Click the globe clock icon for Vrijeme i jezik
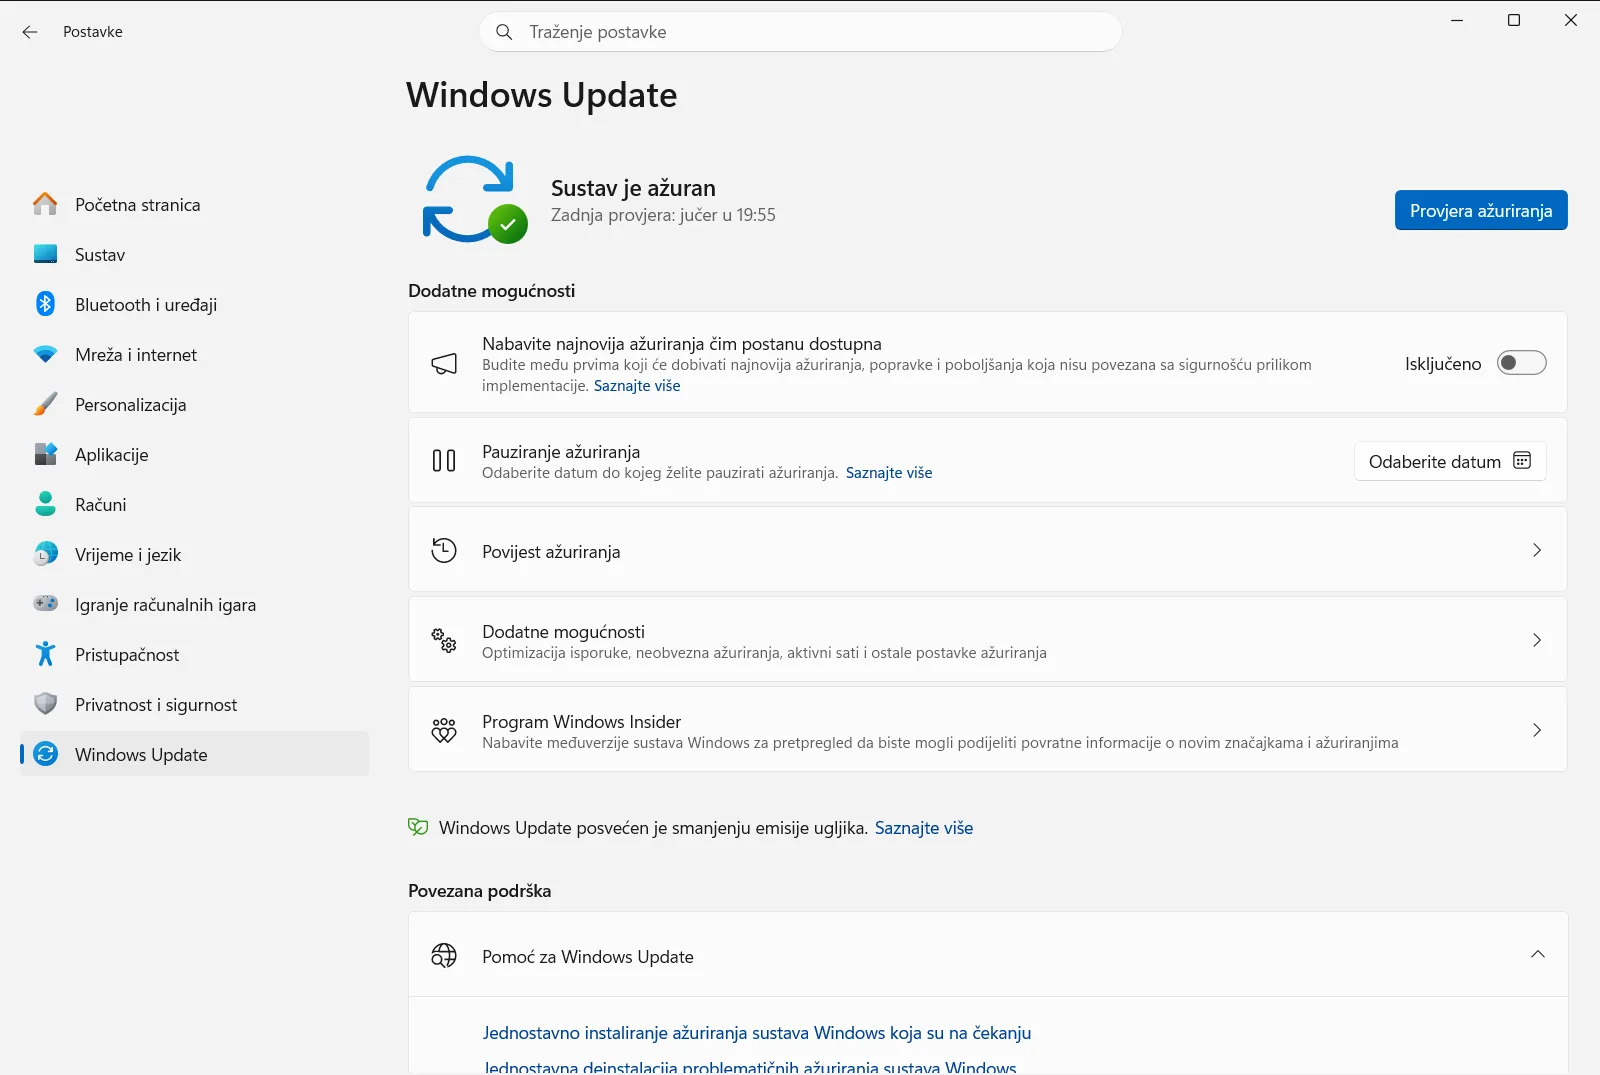Image resolution: width=1600 pixels, height=1075 pixels. pos(45,554)
